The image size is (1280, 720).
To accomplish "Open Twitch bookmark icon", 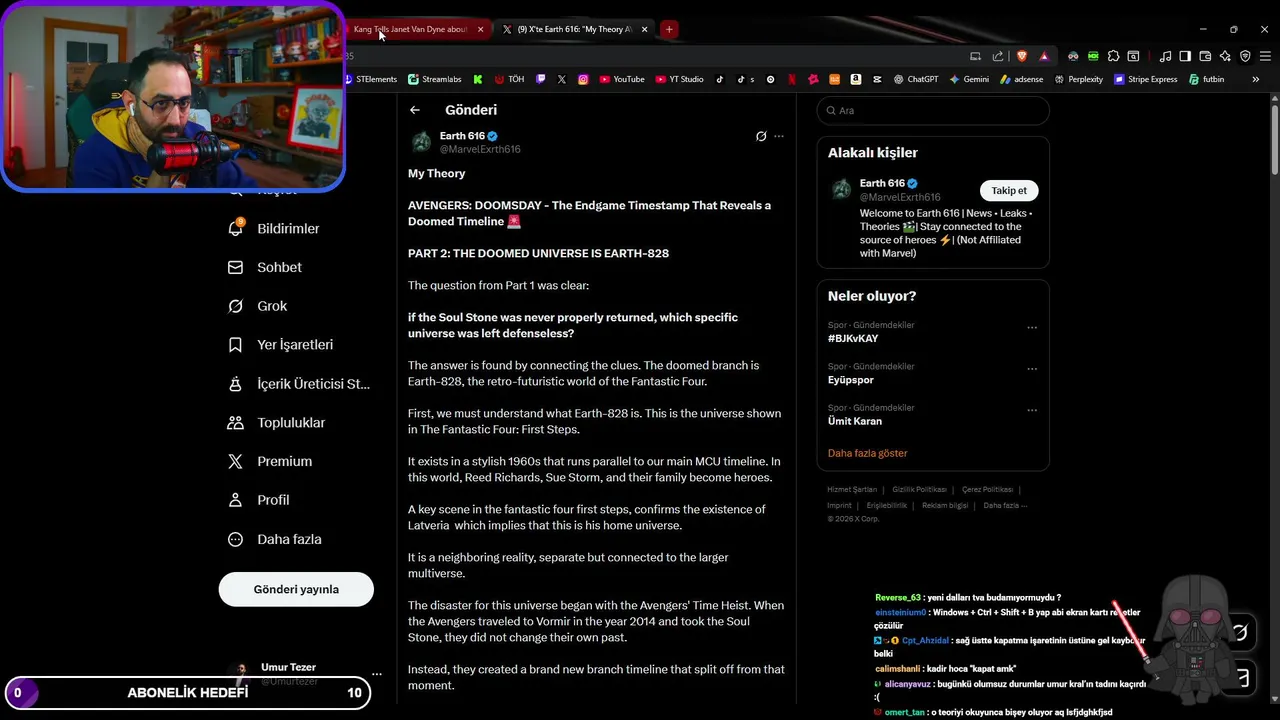I will click(x=541, y=79).
